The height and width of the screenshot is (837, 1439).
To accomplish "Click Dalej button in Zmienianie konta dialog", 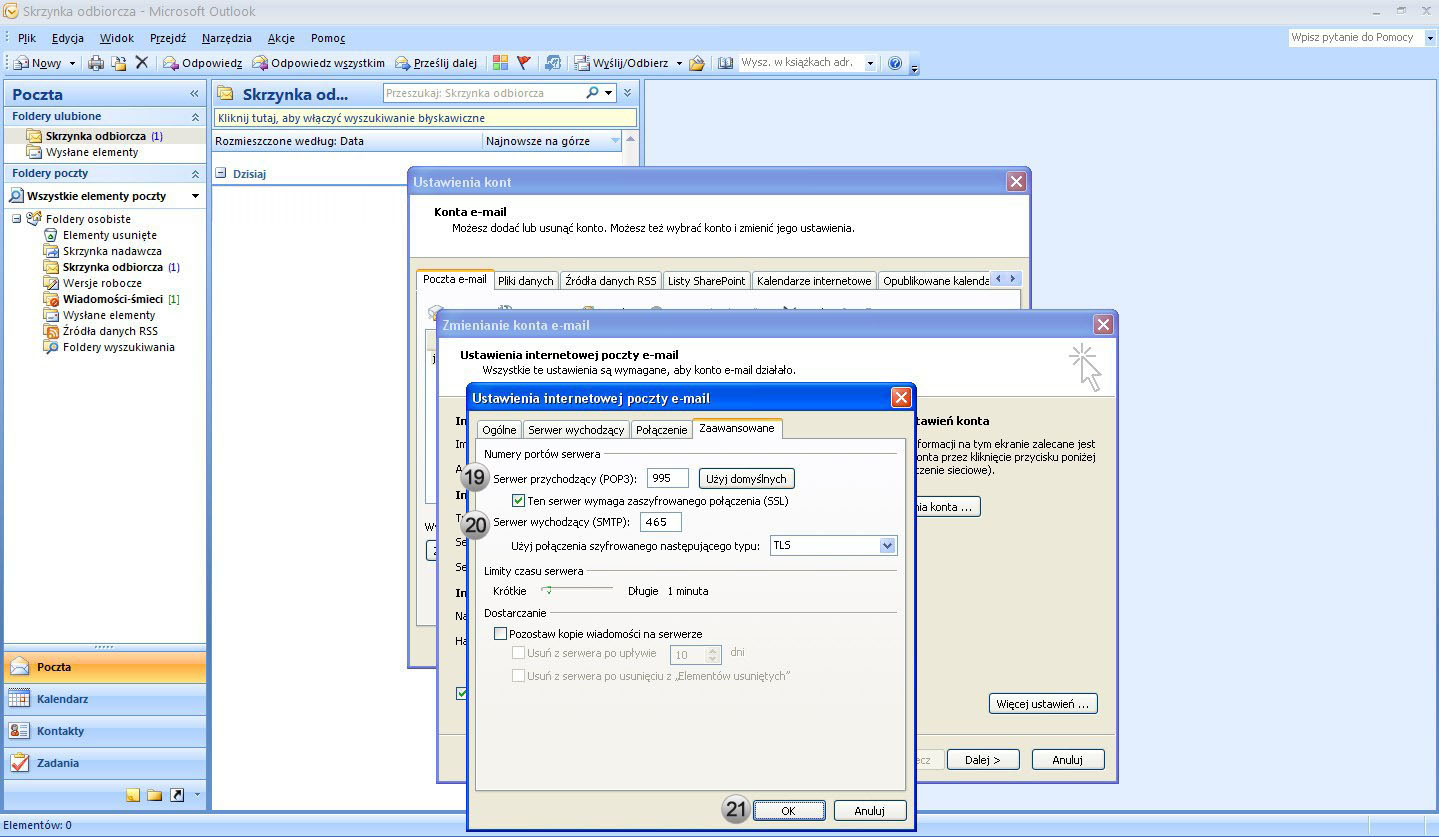I will click(983, 760).
